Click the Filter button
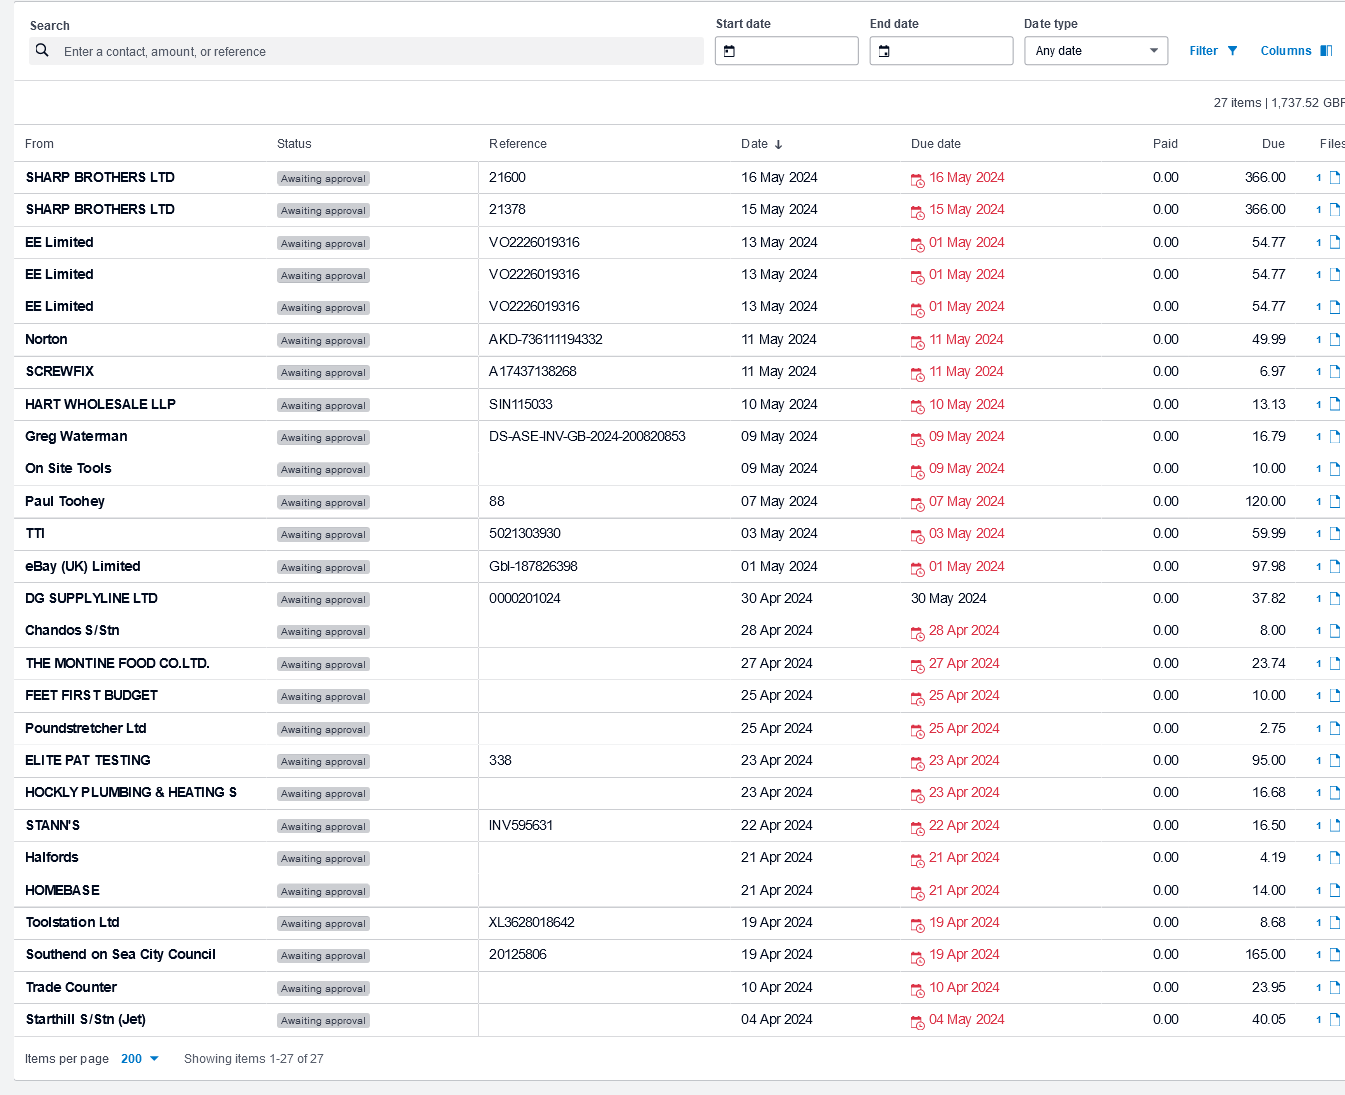1345x1095 pixels. pyautogui.click(x=1213, y=51)
